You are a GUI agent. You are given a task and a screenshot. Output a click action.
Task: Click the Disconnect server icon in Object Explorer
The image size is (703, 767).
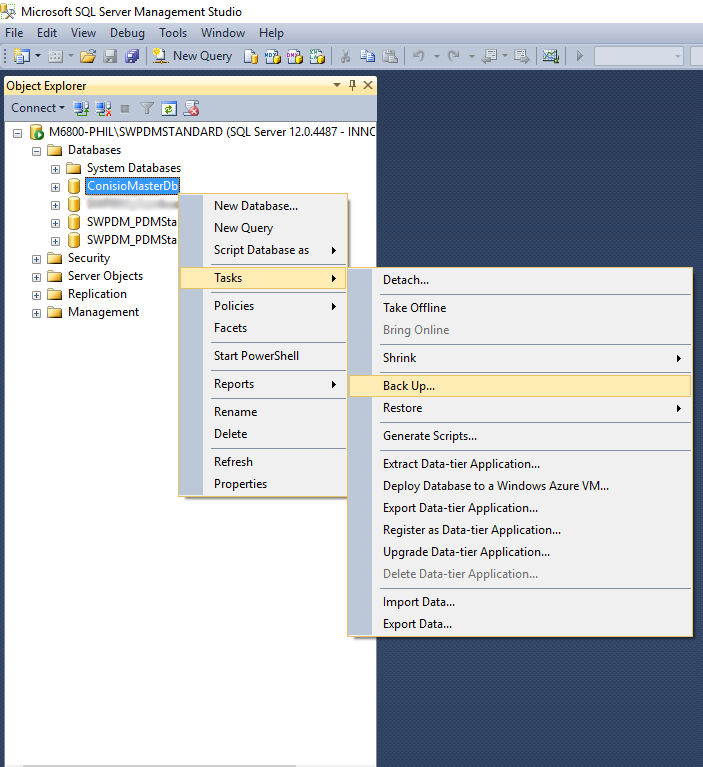click(103, 108)
